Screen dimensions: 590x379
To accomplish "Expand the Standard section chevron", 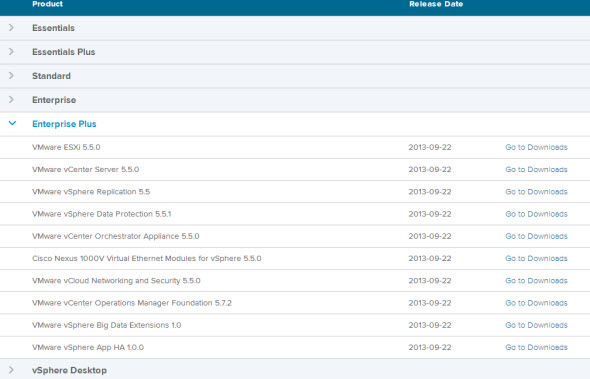I will (11, 76).
